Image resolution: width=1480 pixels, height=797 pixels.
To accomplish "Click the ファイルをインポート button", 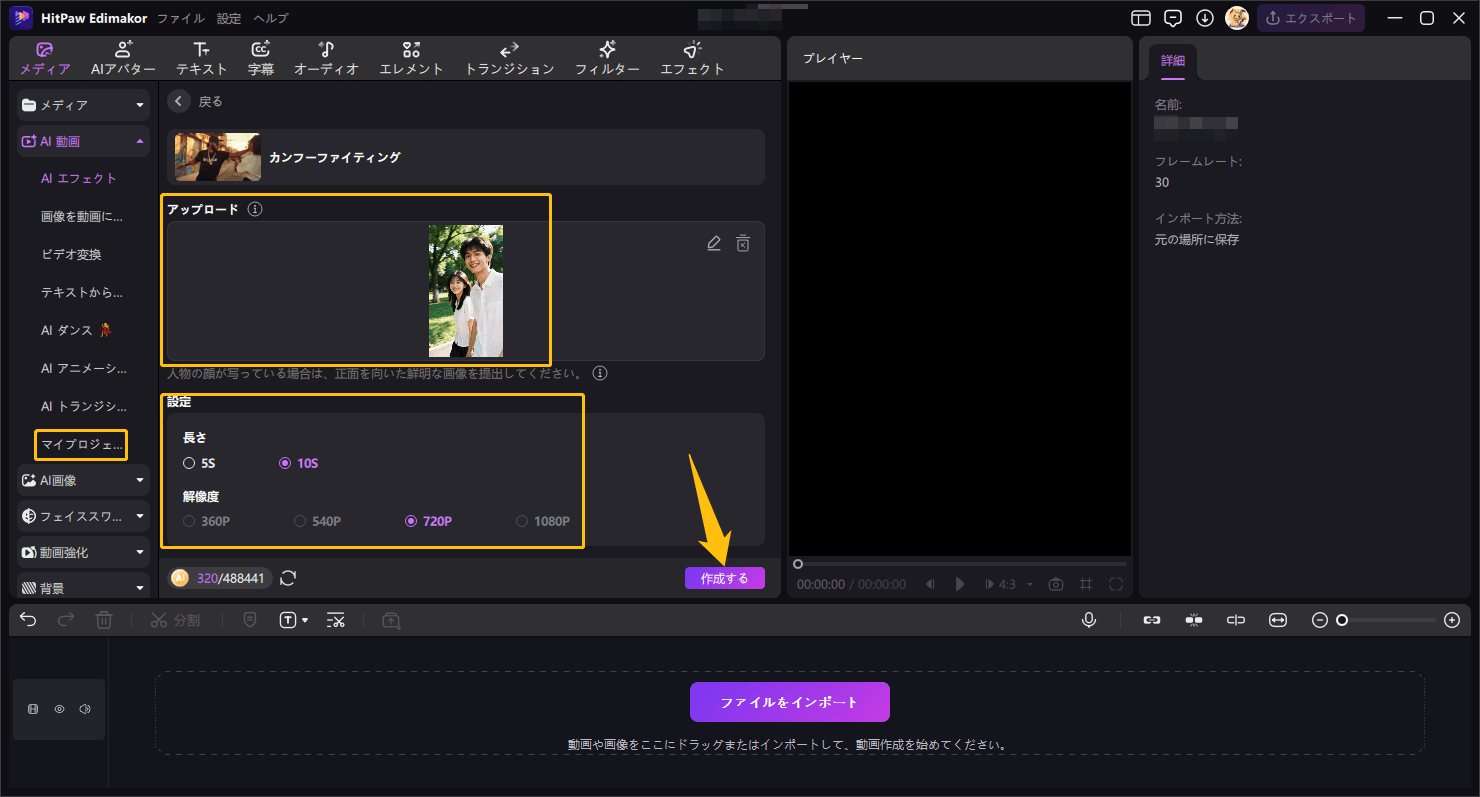I will (789, 701).
